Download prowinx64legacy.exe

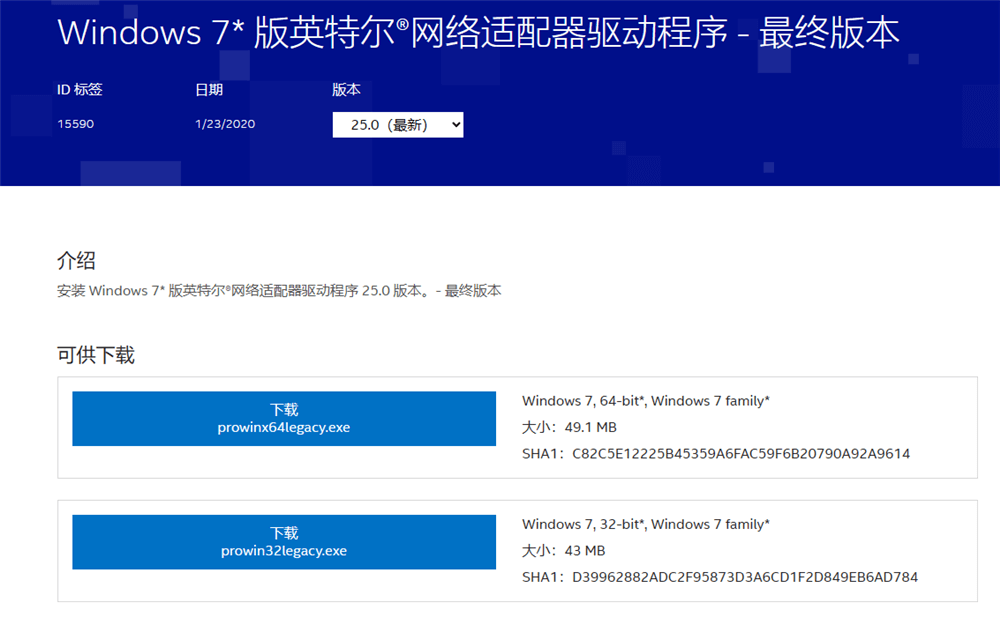click(x=283, y=419)
